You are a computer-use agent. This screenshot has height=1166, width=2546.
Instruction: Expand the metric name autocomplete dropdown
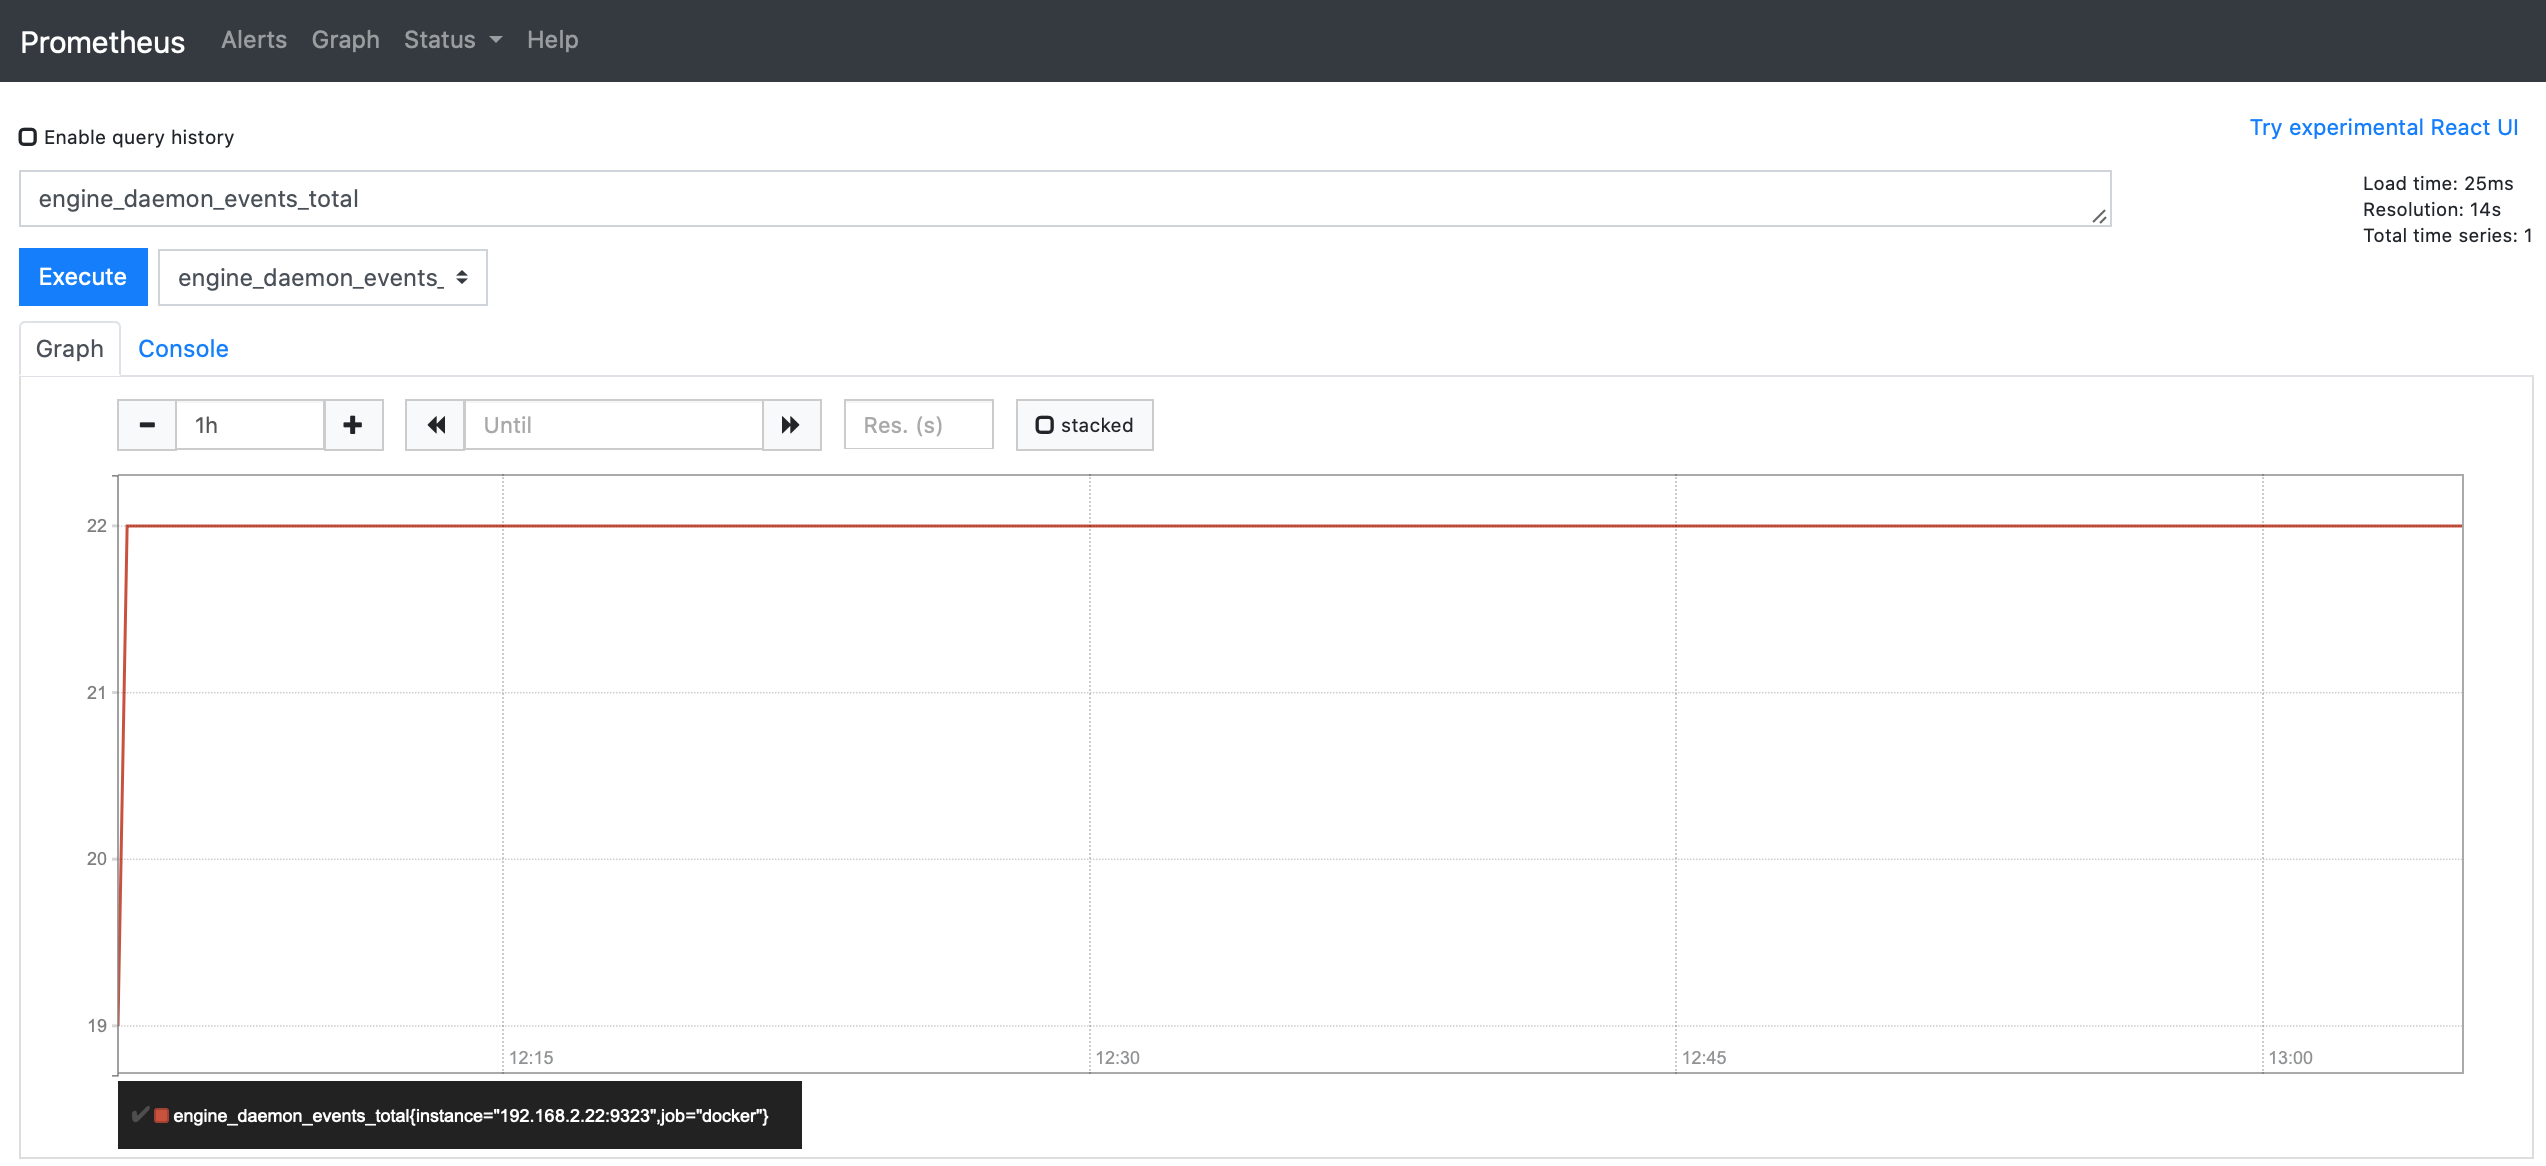pyautogui.click(x=320, y=276)
